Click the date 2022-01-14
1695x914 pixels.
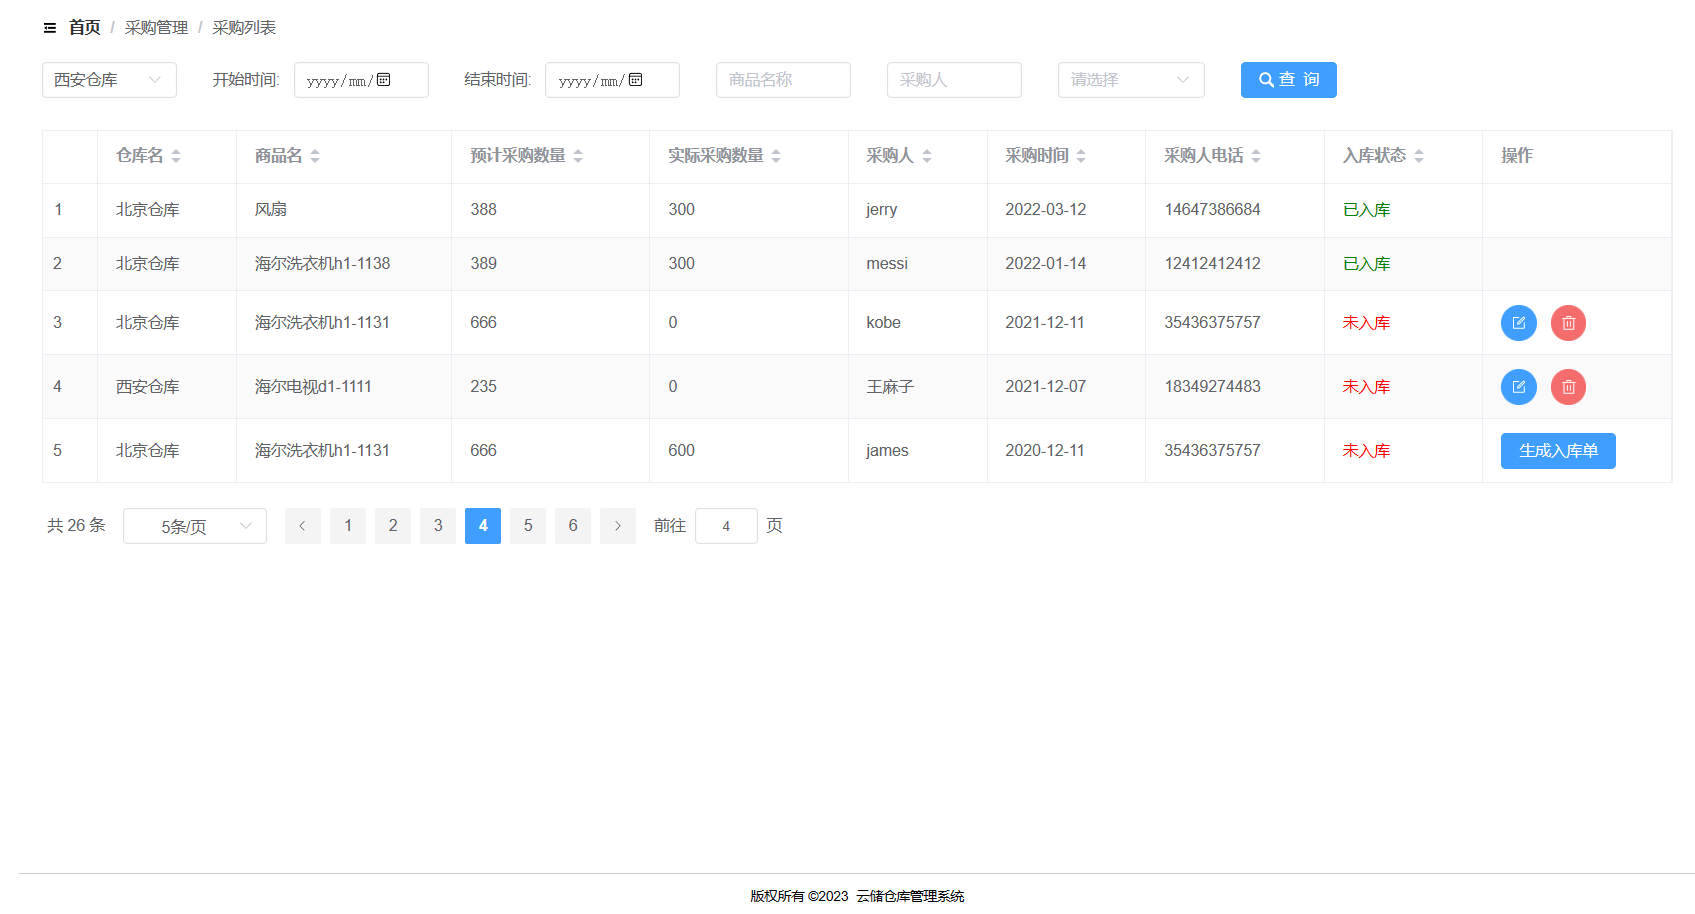coord(1045,264)
